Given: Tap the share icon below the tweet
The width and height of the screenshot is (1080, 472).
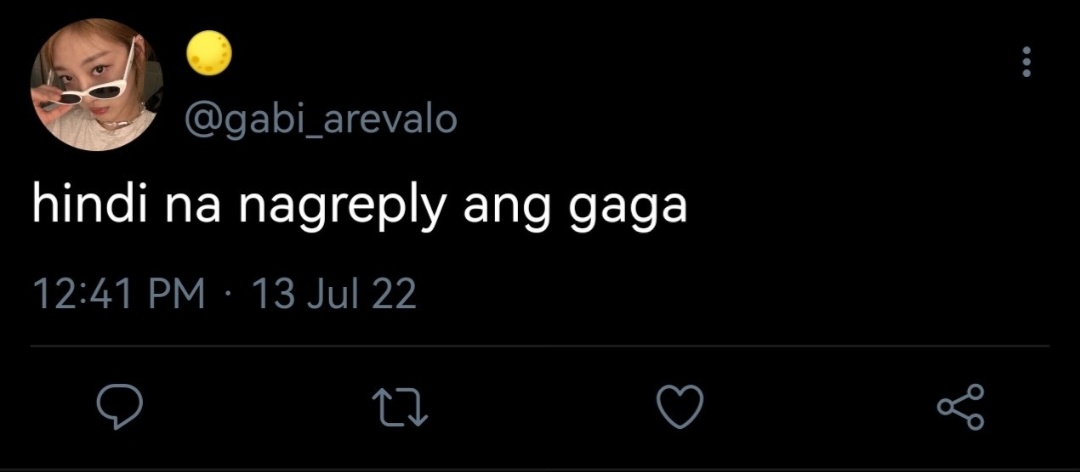Looking at the screenshot, I should [961, 407].
